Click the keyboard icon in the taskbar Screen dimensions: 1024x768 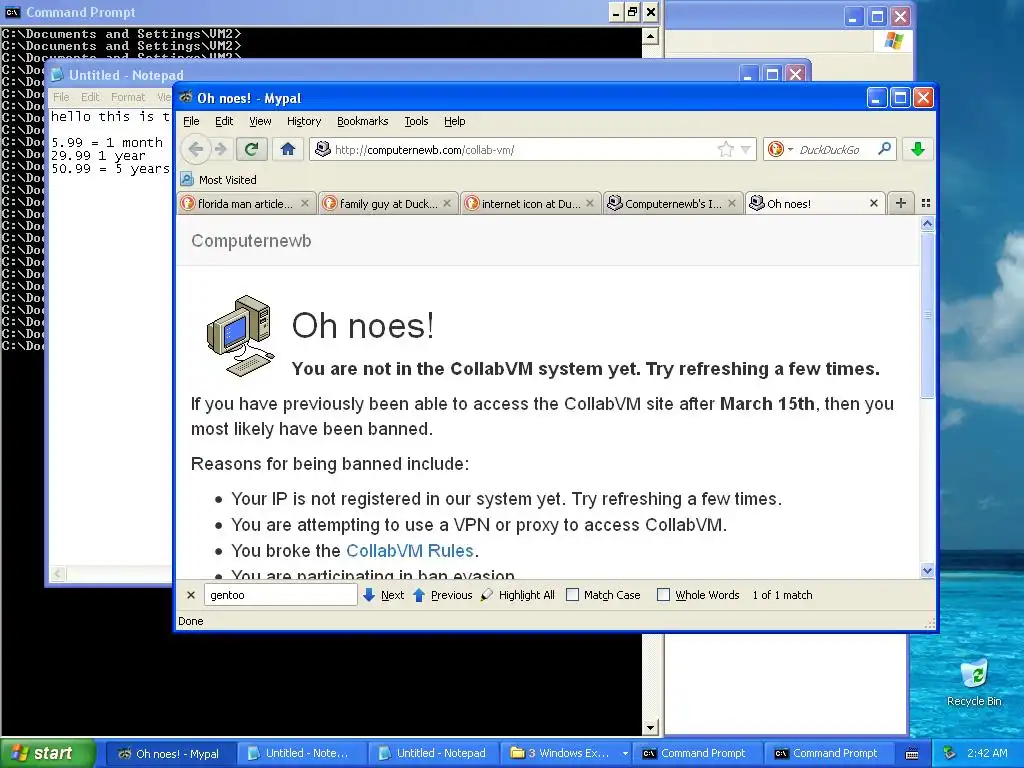[912, 754]
